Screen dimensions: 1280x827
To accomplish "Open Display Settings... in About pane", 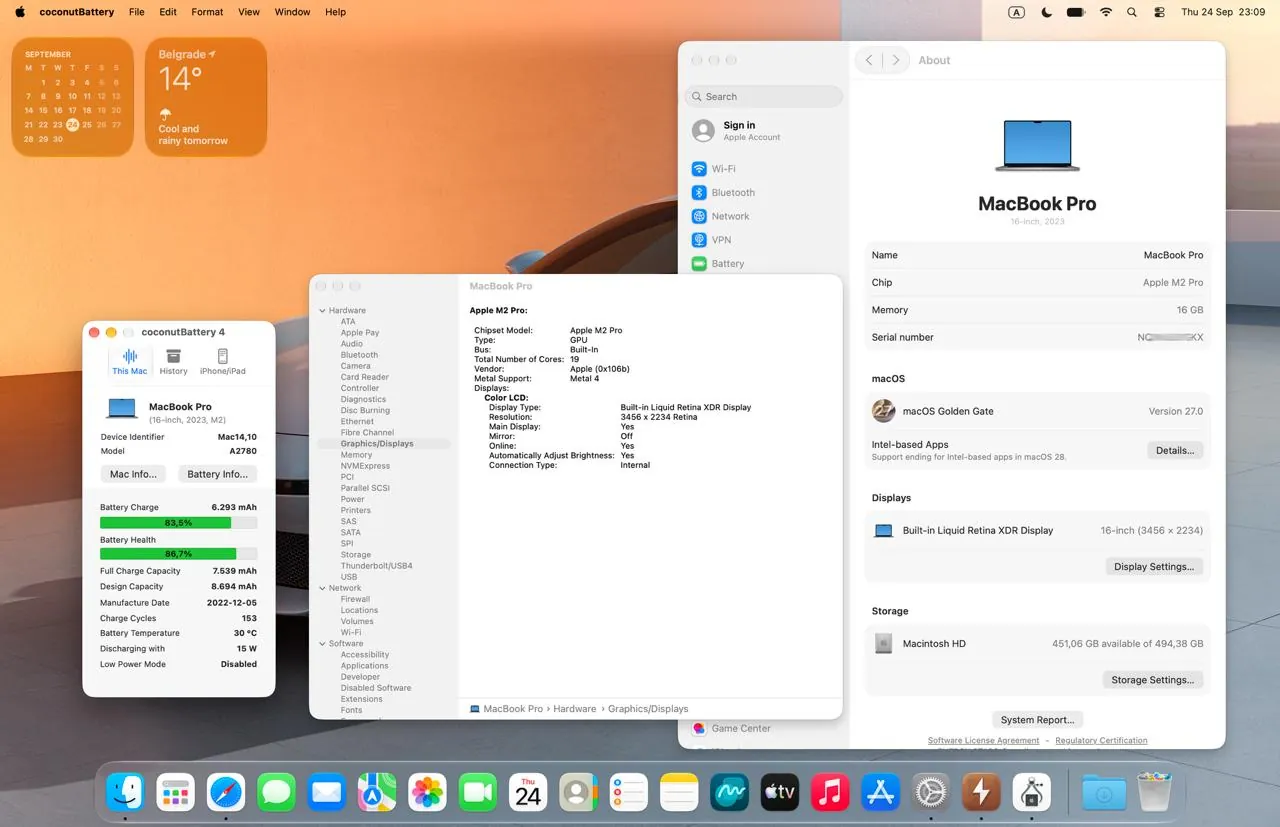I will pos(1154,567).
